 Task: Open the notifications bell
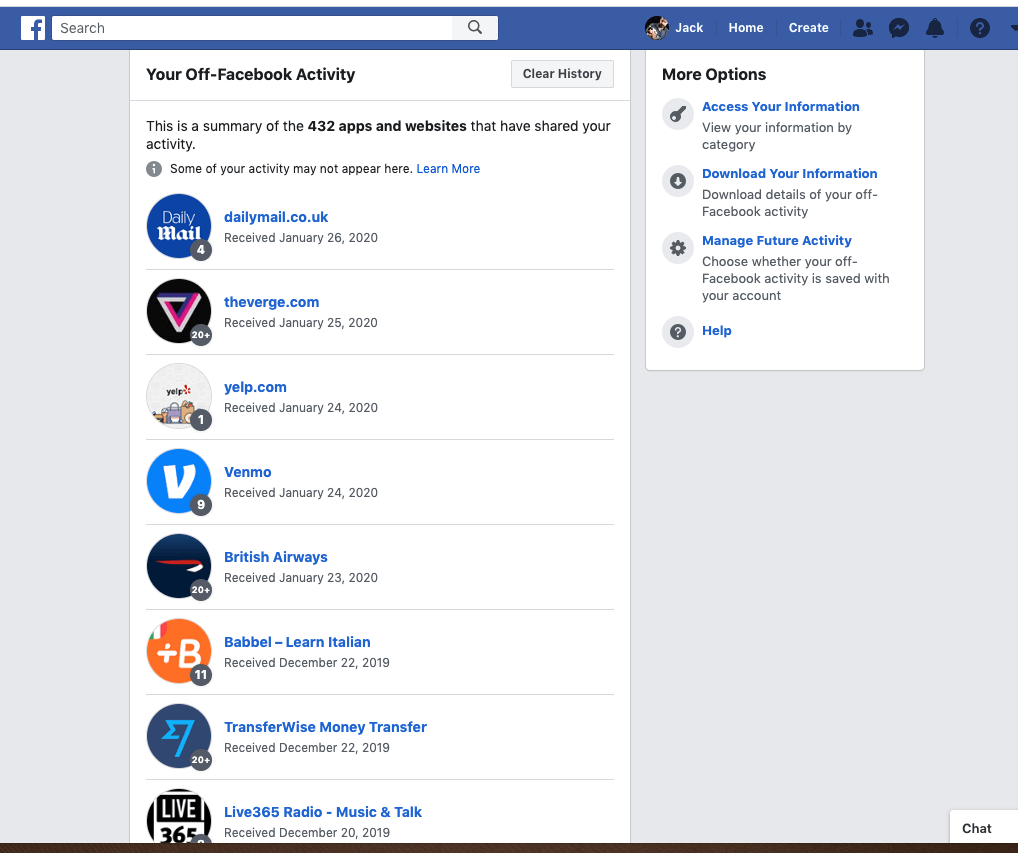pyautogui.click(x=935, y=28)
